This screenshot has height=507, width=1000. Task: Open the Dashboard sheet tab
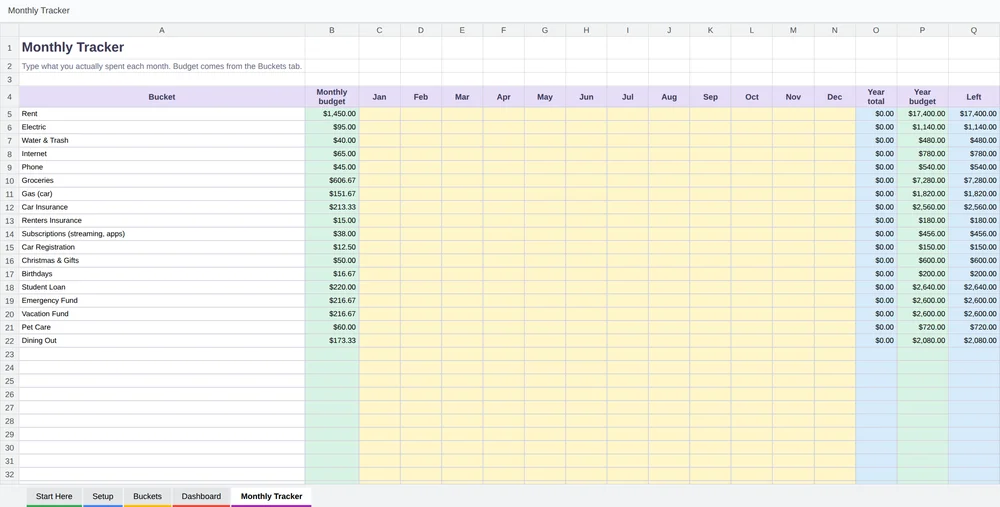[x=201, y=496]
